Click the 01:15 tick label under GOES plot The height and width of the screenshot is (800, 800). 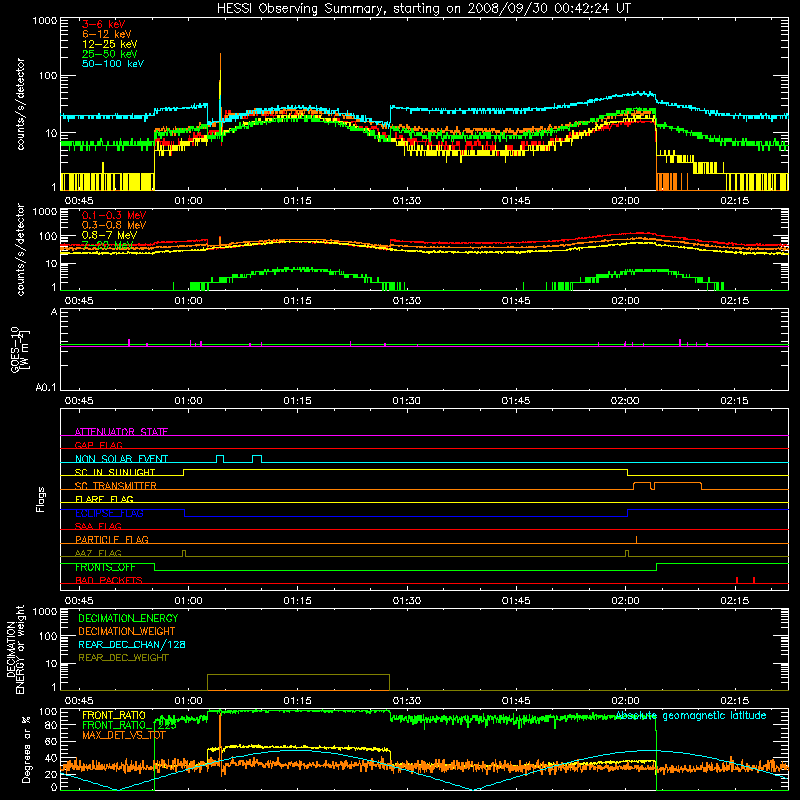click(297, 401)
